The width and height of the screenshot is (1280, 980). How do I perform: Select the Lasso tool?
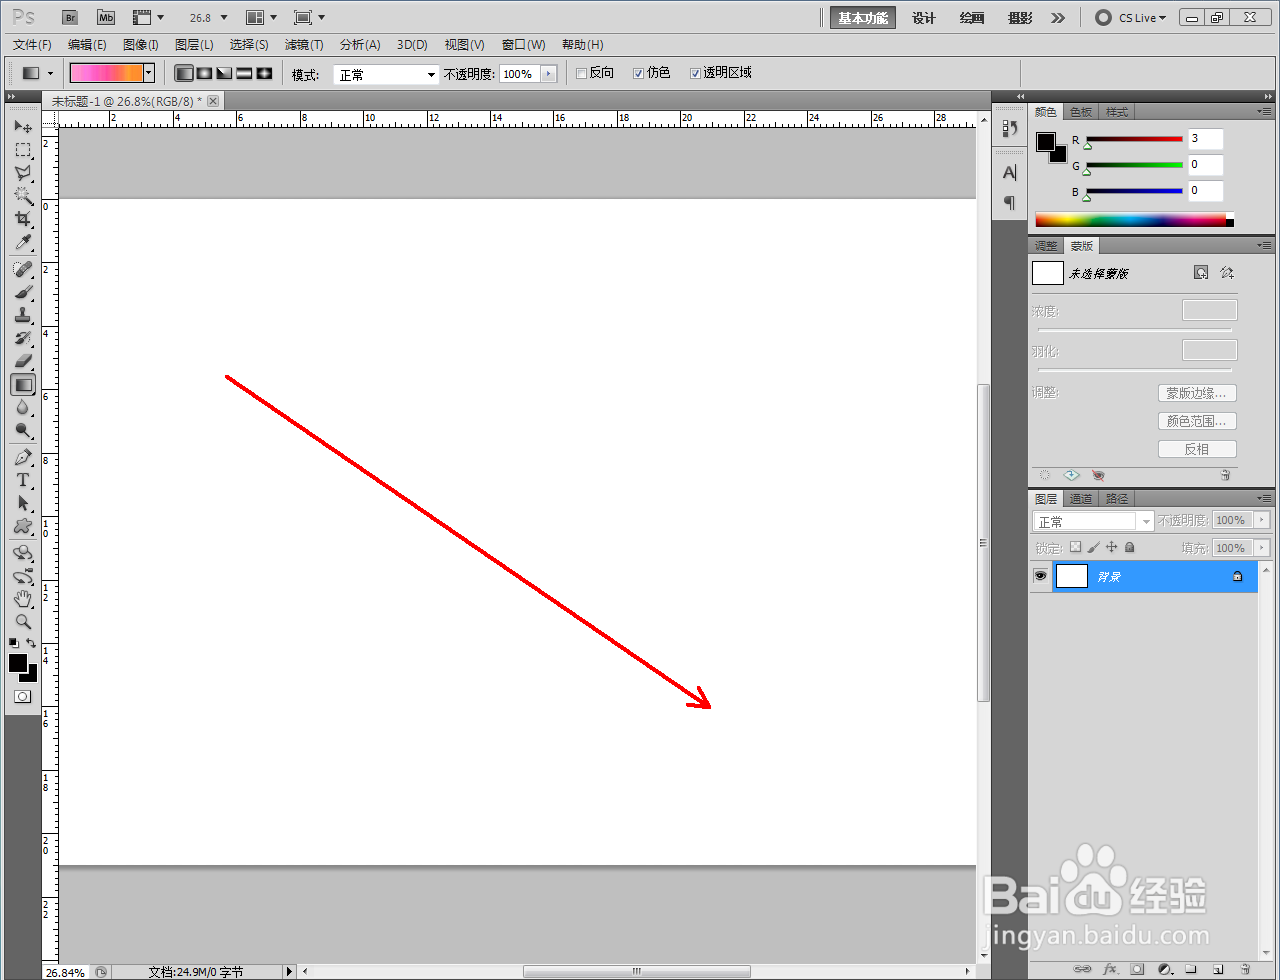pyautogui.click(x=23, y=173)
